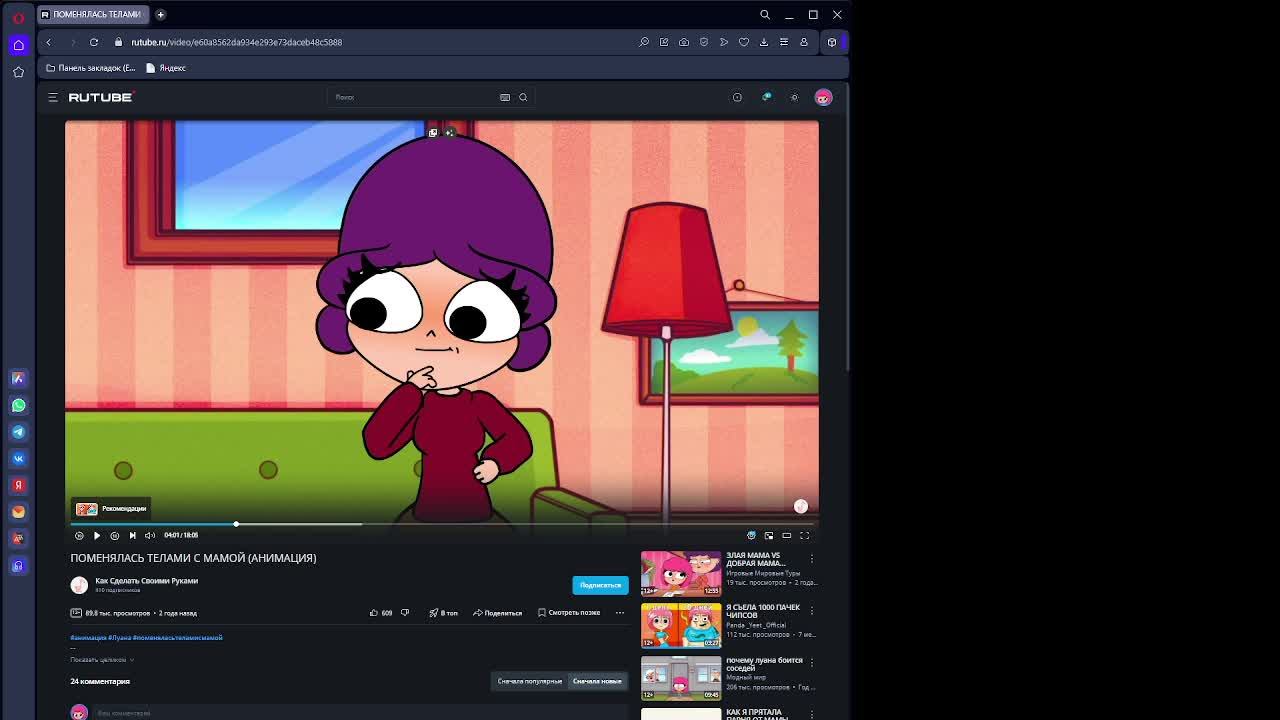Open Opera sidebar bookmarks star
The width and height of the screenshot is (1280, 720).
(18, 72)
